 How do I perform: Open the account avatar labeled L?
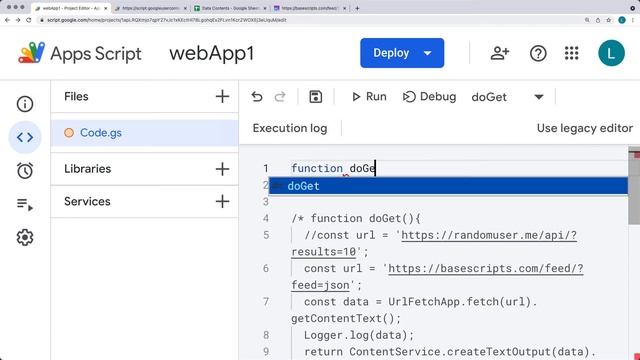click(611, 53)
